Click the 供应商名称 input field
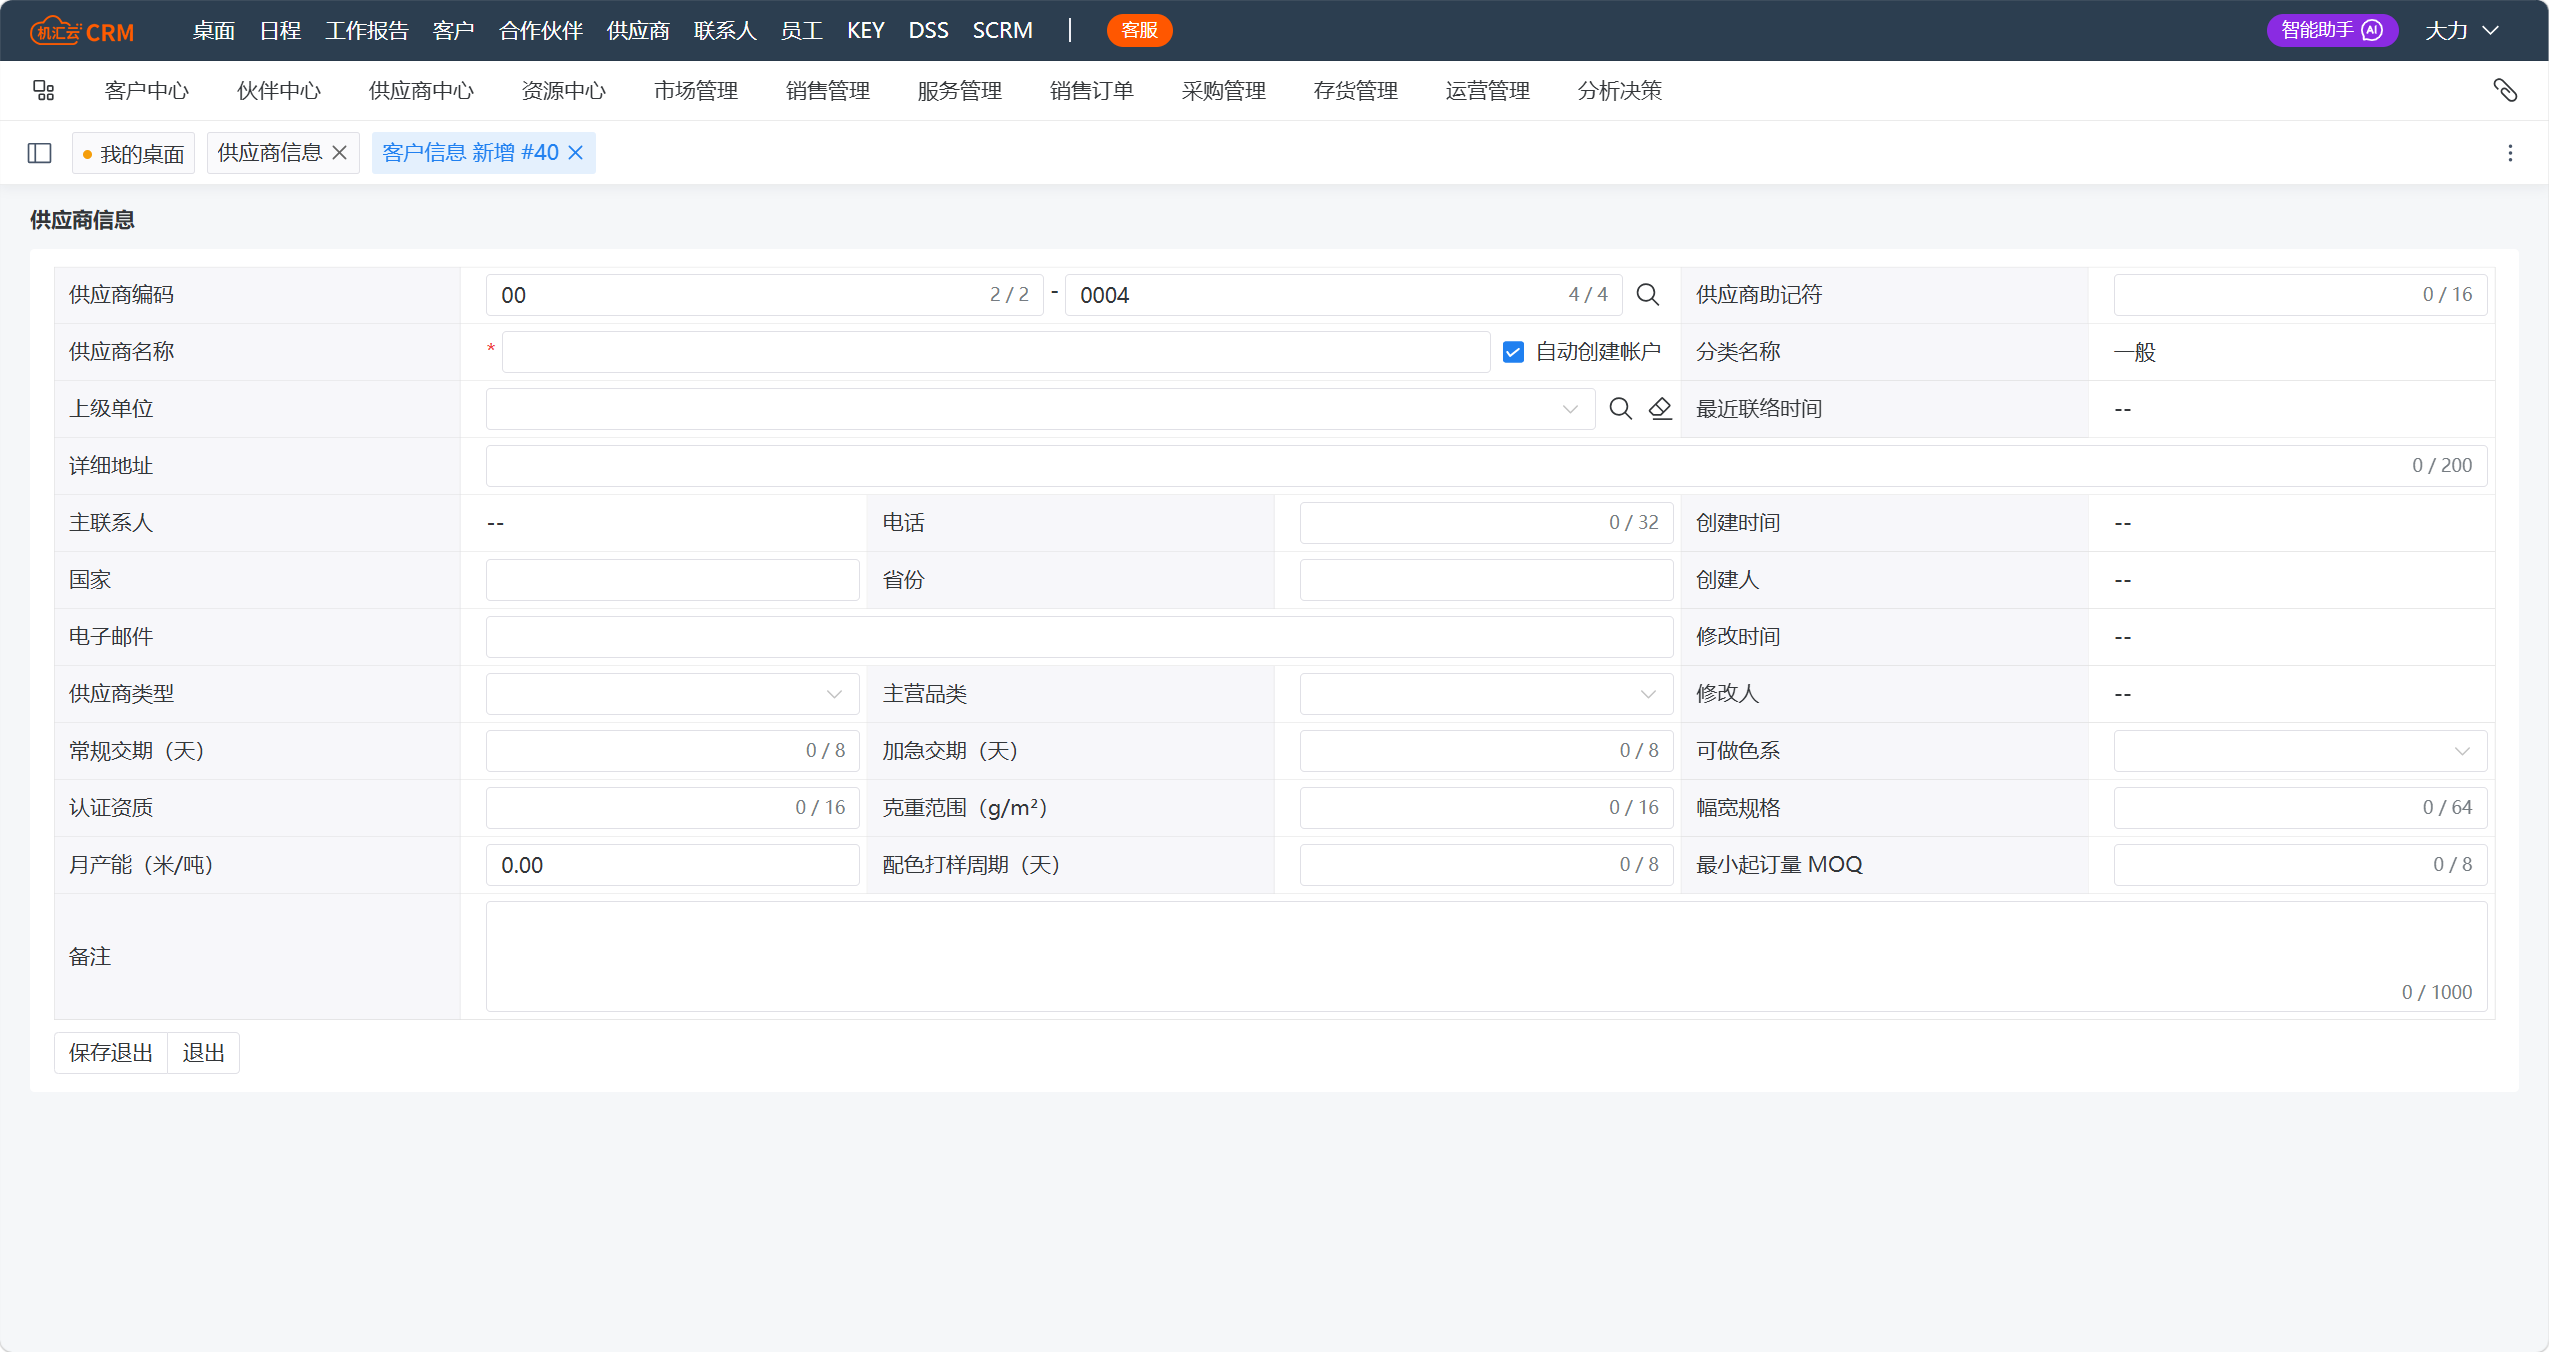The image size is (2549, 1352). tap(996, 352)
